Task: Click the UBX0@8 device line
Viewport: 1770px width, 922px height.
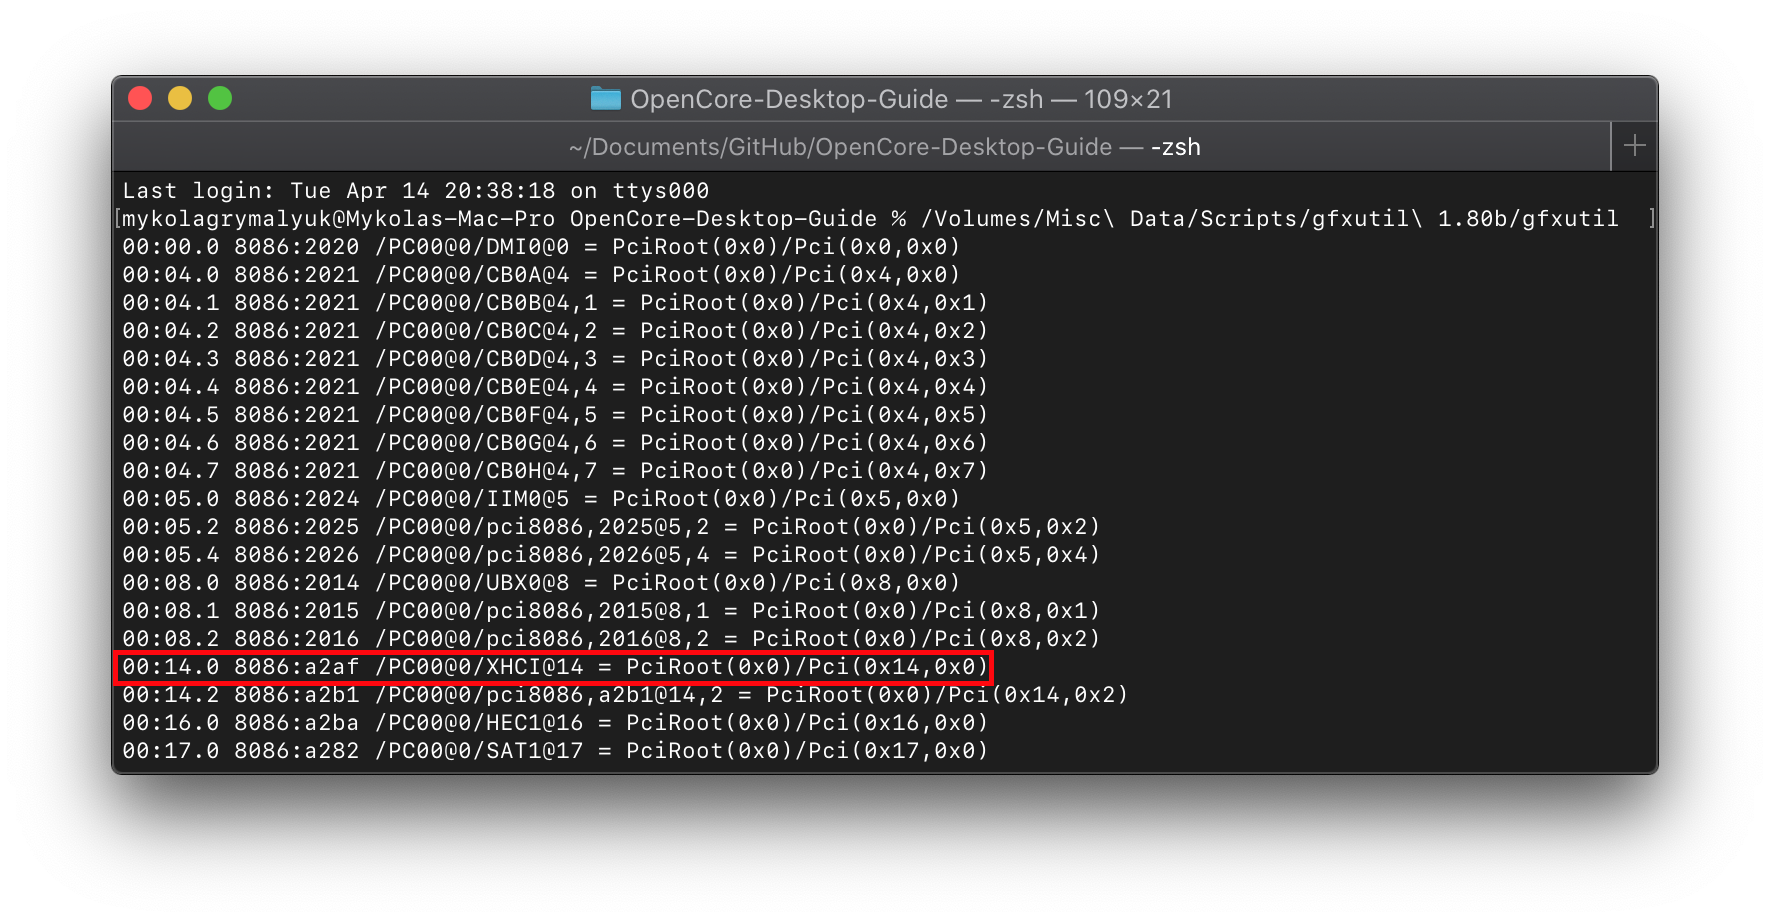Action: (540, 583)
